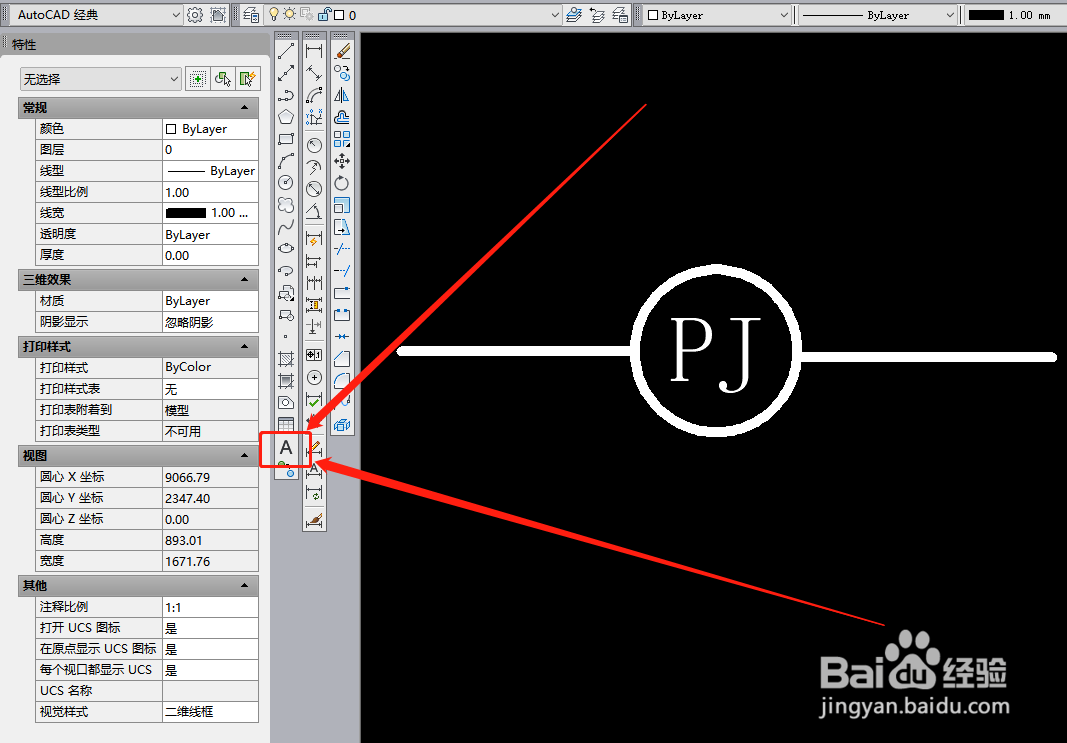Image resolution: width=1067 pixels, height=743 pixels.
Task: Collapse the 常规 section
Action: tap(244, 108)
